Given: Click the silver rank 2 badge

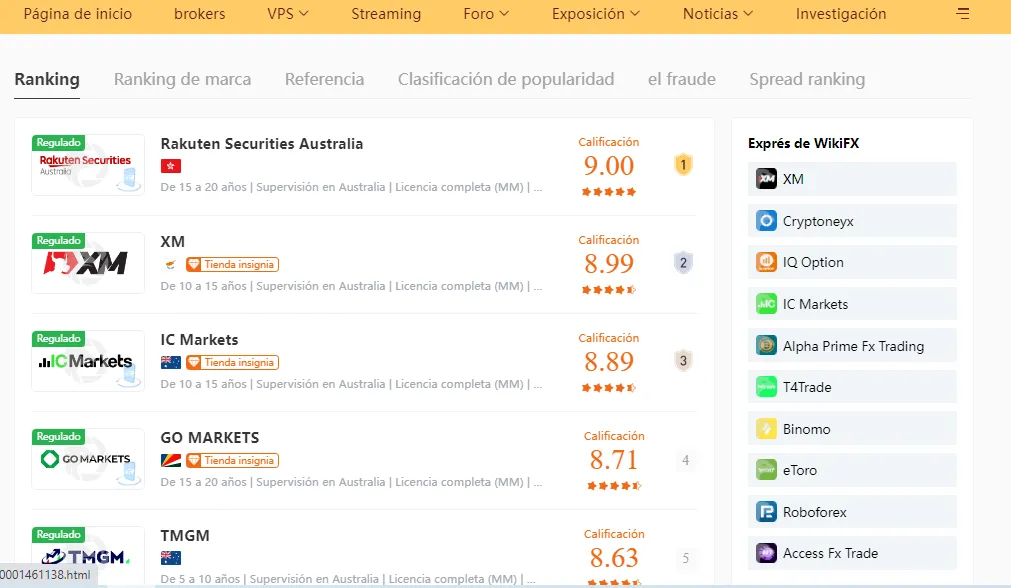Looking at the screenshot, I should (683, 263).
